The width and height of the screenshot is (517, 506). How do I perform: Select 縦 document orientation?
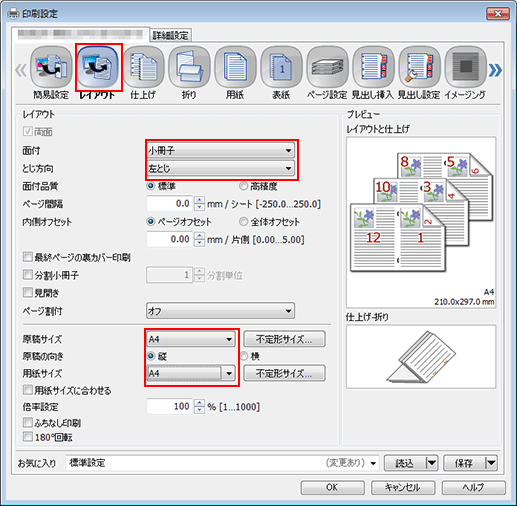tap(151, 356)
